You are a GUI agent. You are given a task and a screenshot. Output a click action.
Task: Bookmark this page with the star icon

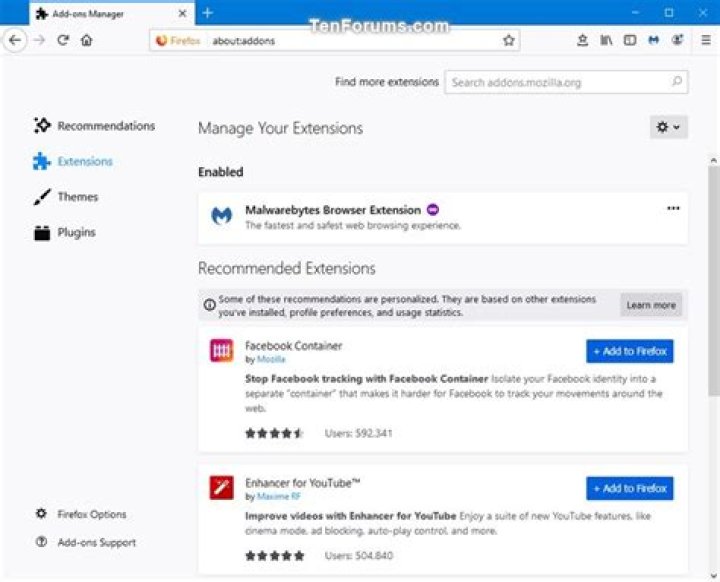pos(508,40)
